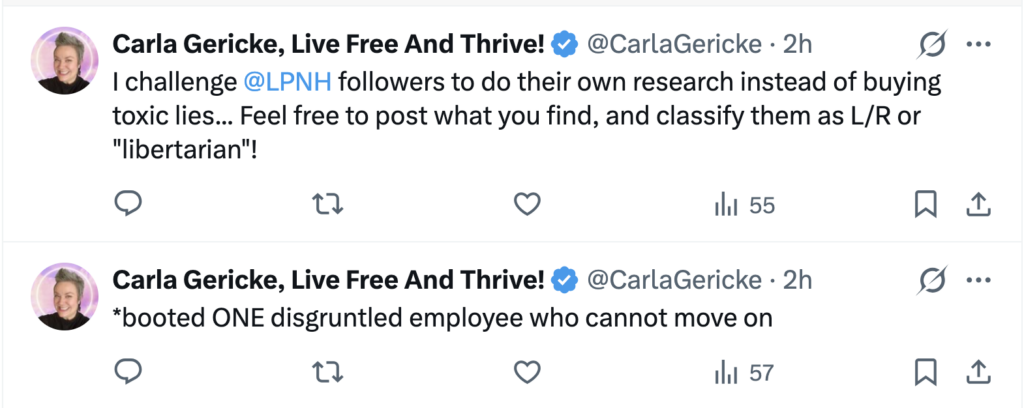Viewport: 1024px width, 408px height.
Task: Click the display name on the first tweet
Action: pyautogui.click(x=328, y=44)
